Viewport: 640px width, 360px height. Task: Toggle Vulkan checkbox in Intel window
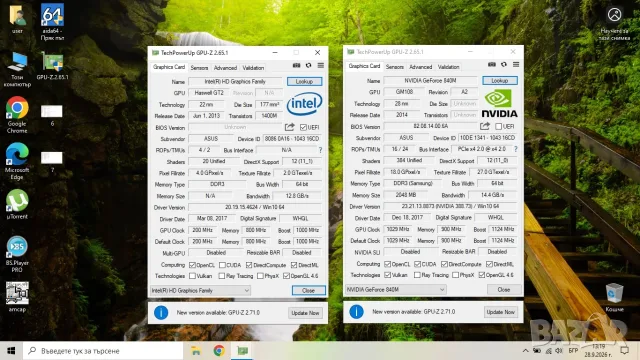pyautogui.click(x=193, y=276)
